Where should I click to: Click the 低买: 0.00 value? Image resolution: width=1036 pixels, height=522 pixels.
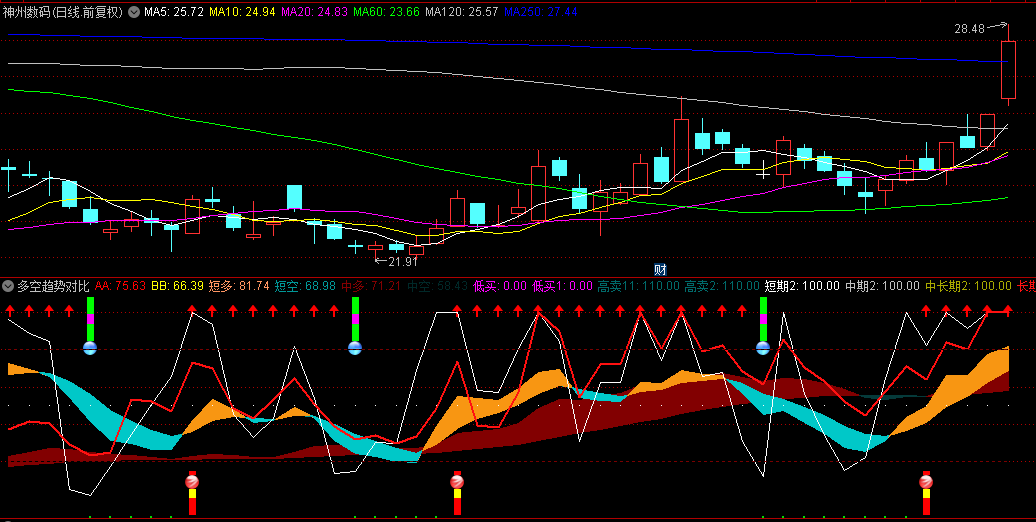(500, 286)
